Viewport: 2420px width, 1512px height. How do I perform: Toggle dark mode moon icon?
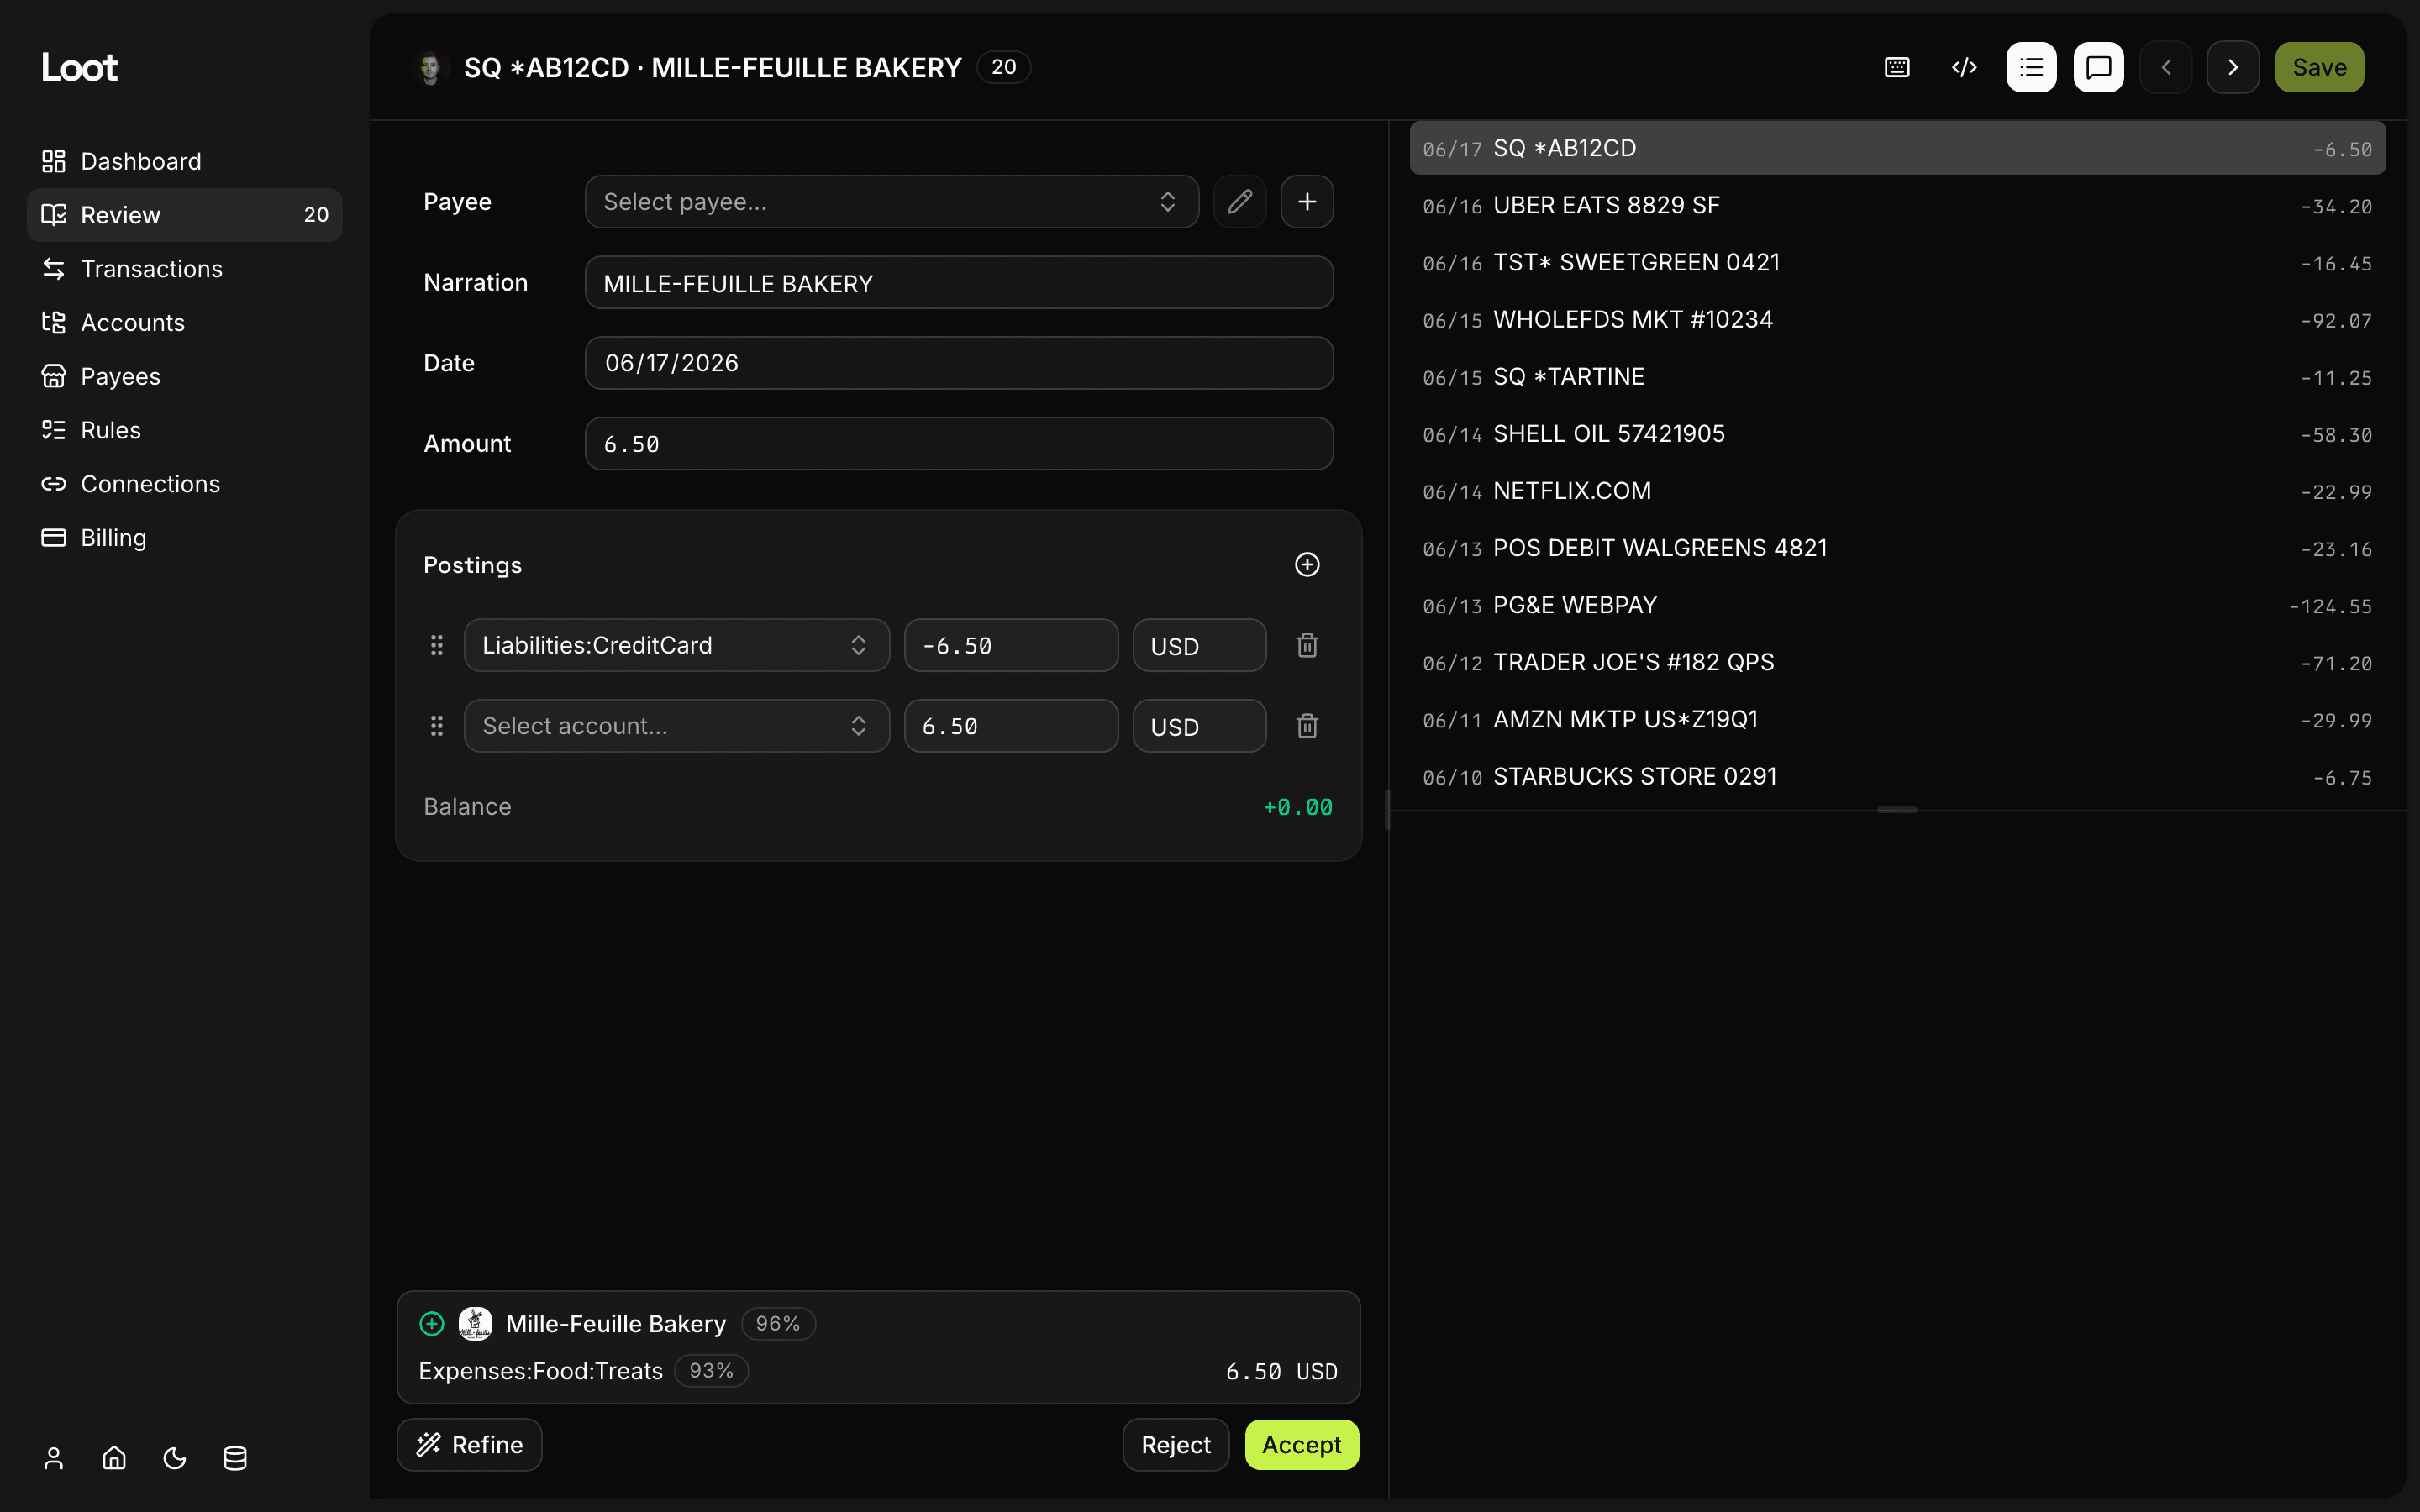coord(174,1458)
